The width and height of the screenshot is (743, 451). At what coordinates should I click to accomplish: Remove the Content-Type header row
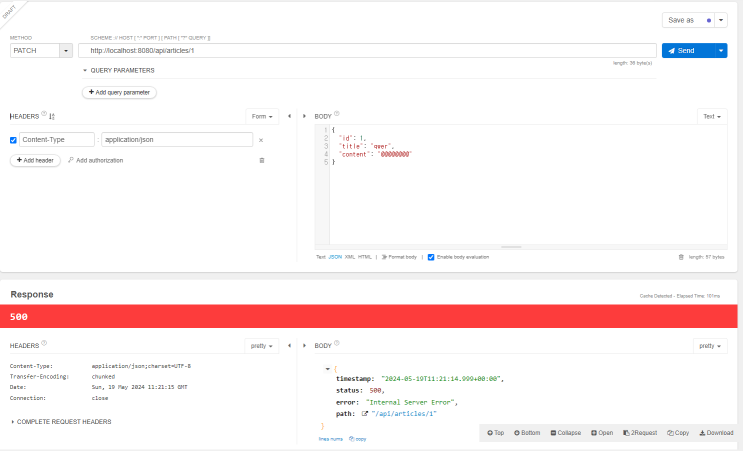[261, 141]
